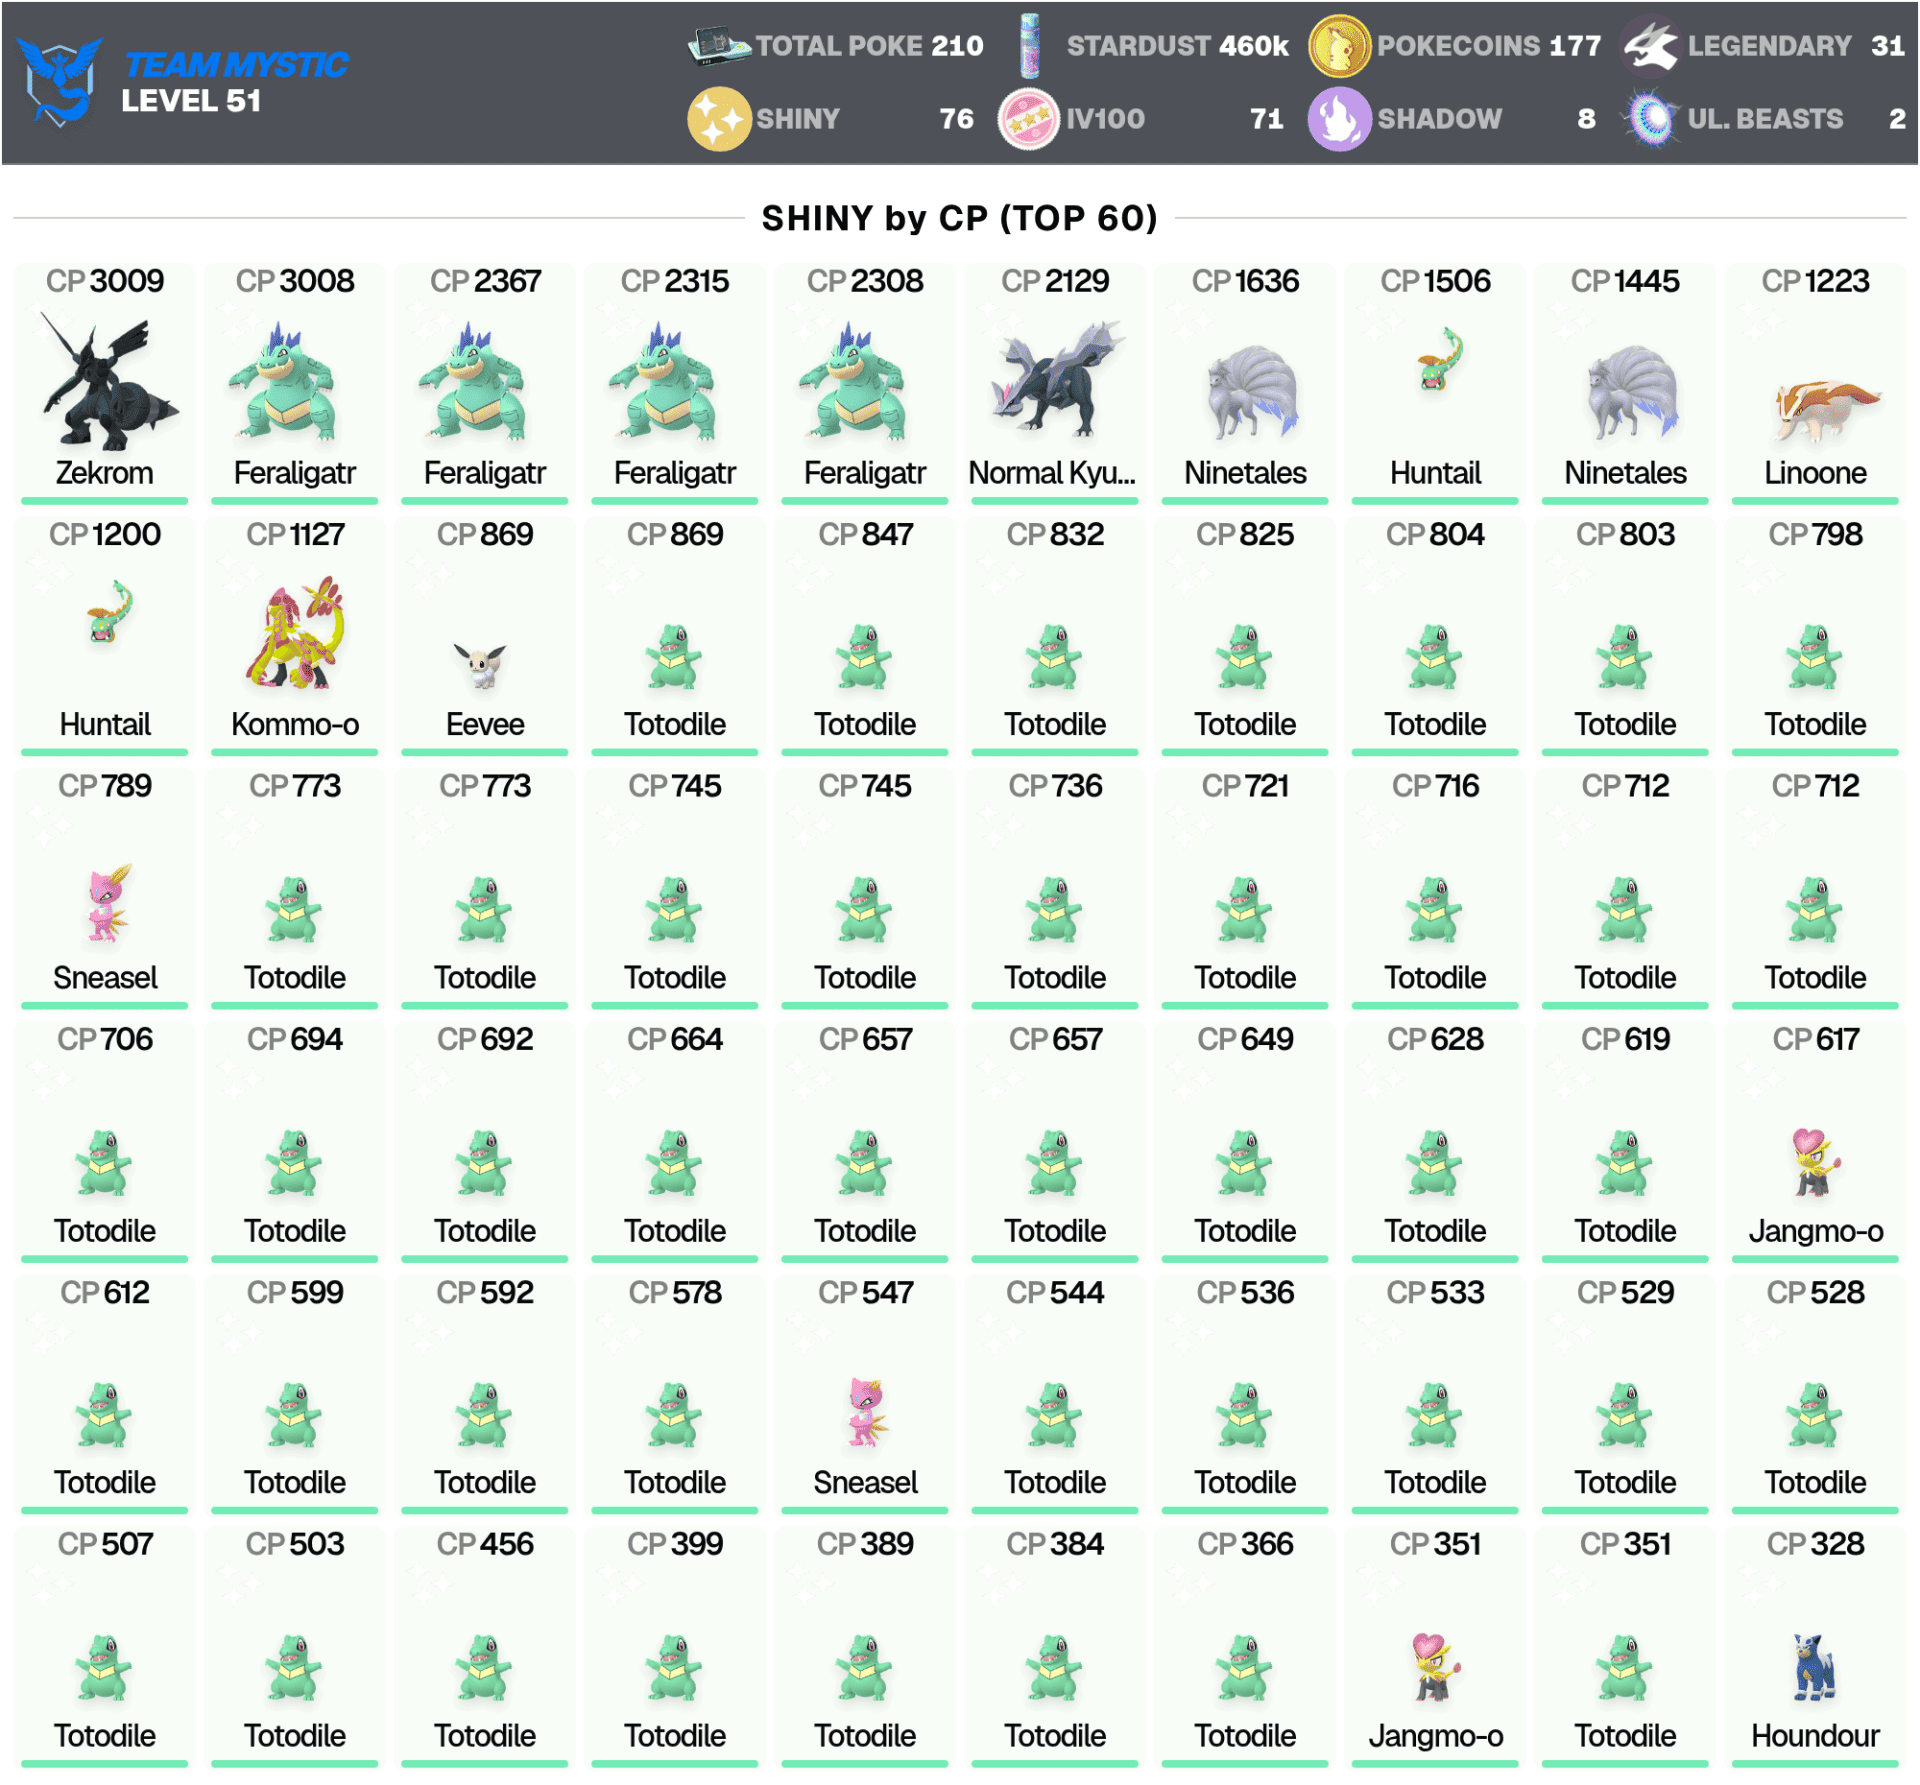Click the Total Poke storage icon
The image size is (1920, 1785).
718,46
